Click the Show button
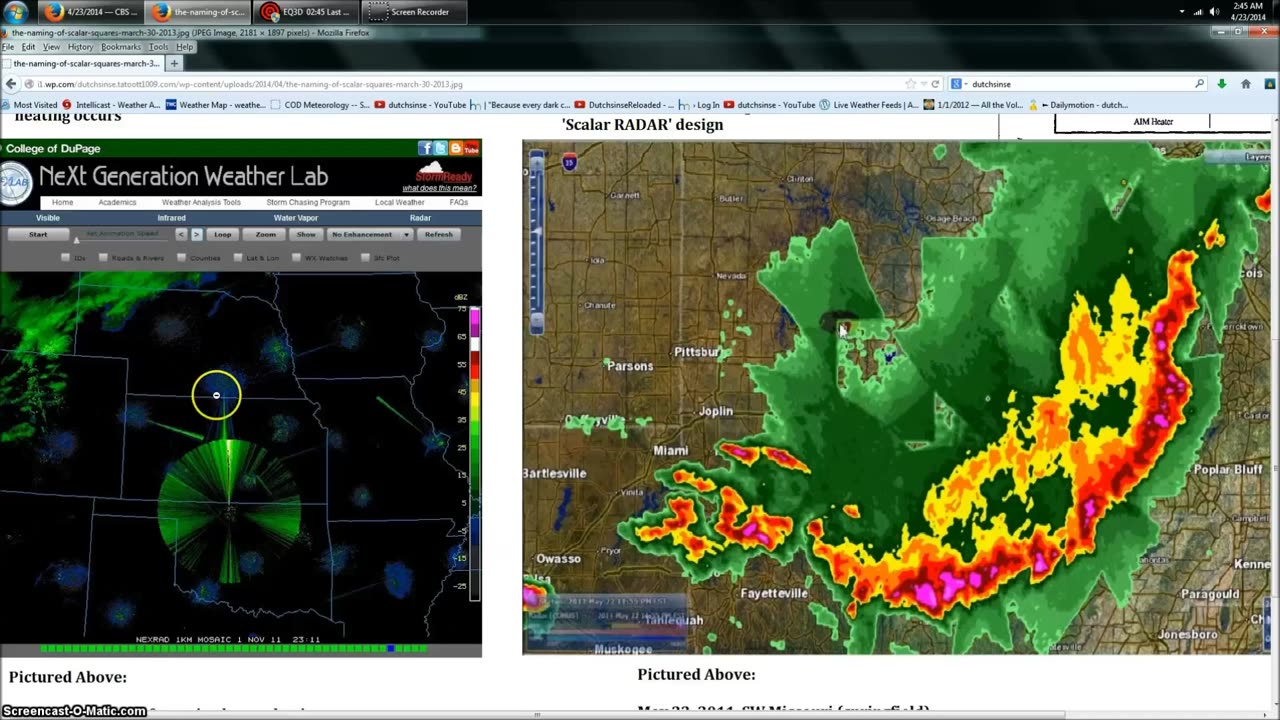 pos(306,234)
